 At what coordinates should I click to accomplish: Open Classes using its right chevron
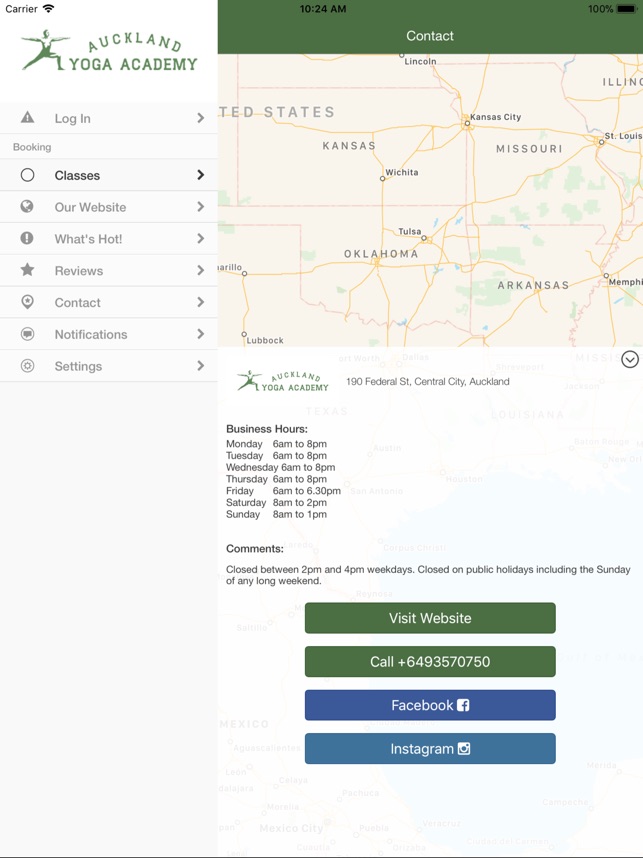201,175
